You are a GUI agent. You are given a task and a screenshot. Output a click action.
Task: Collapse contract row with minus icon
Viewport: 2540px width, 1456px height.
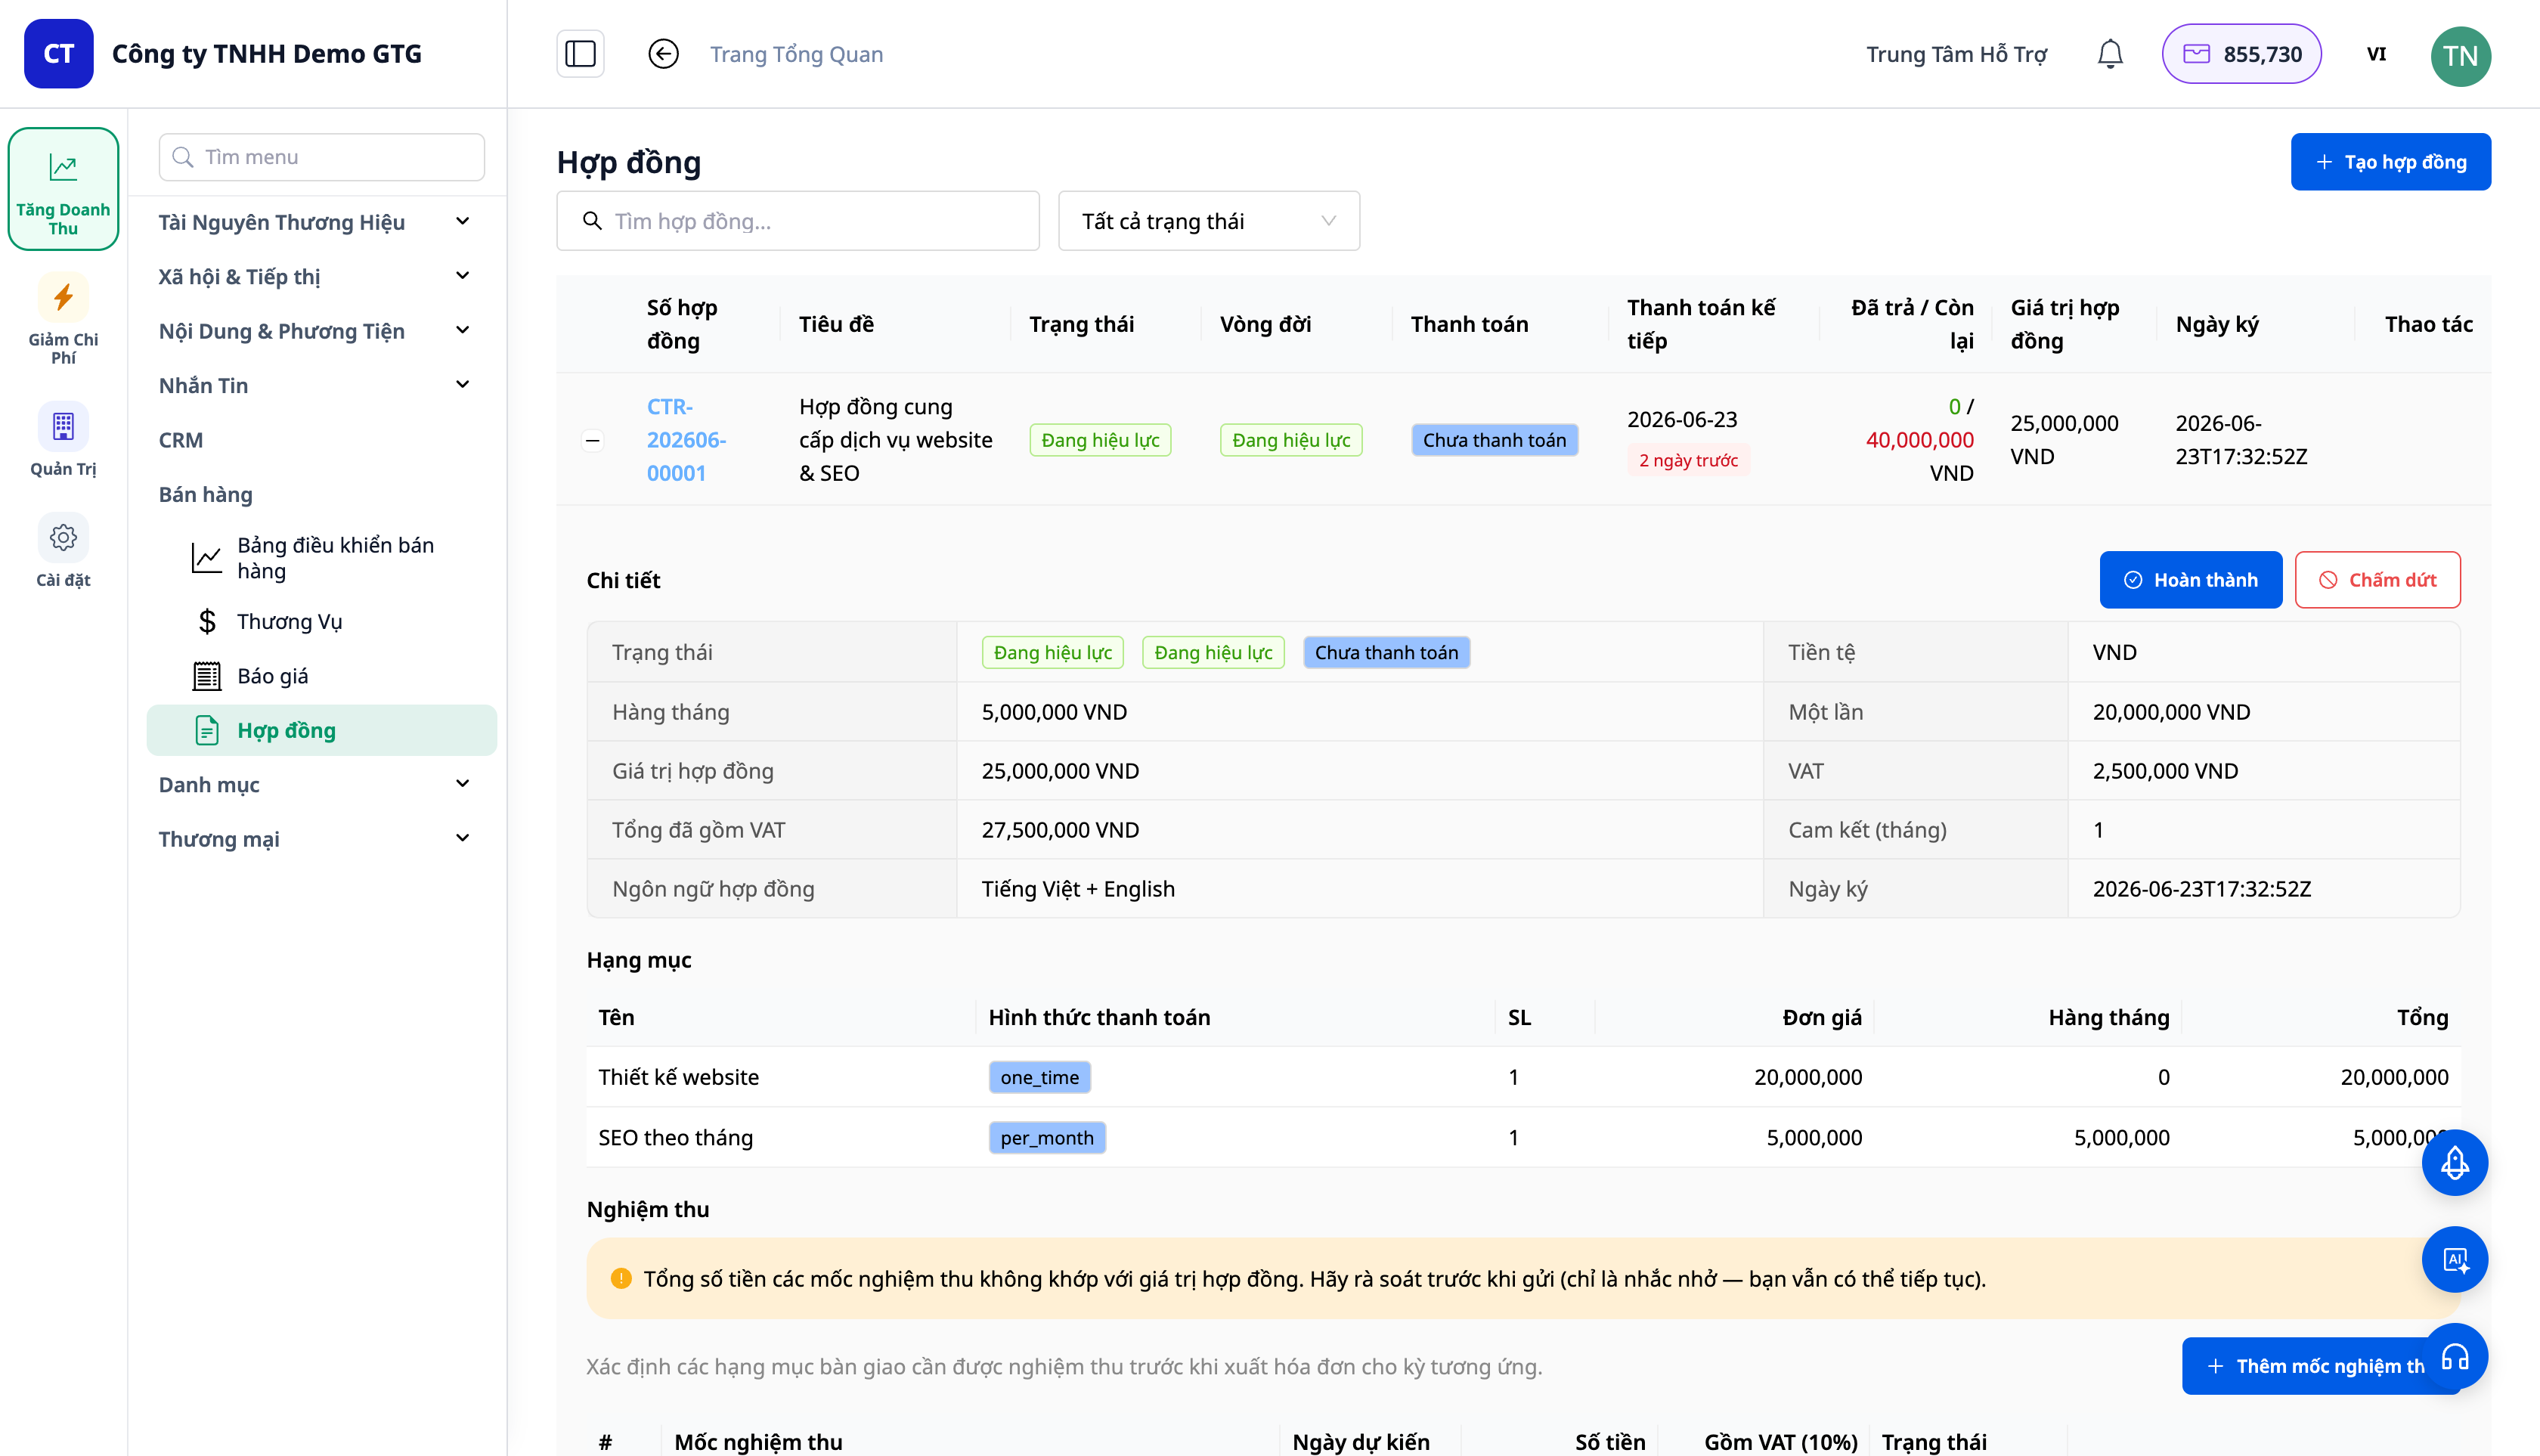(x=593, y=440)
